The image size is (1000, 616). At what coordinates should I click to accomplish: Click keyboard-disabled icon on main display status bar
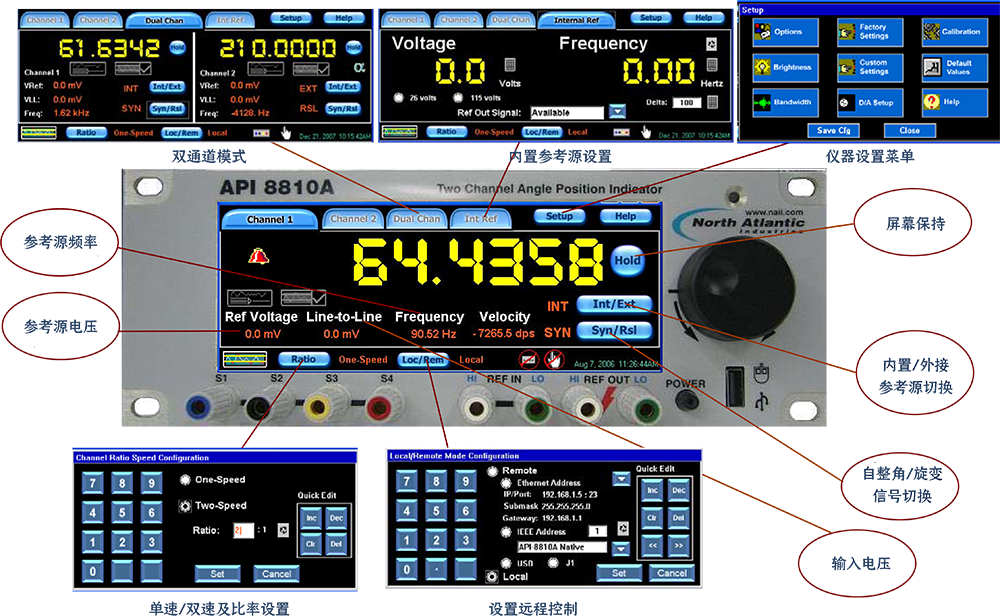(528, 360)
